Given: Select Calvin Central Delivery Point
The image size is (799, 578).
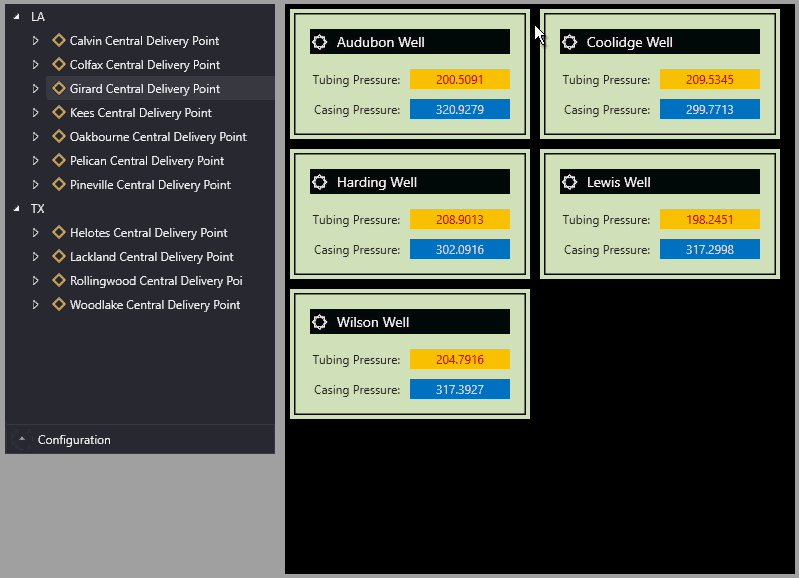Looking at the screenshot, I should 144,41.
